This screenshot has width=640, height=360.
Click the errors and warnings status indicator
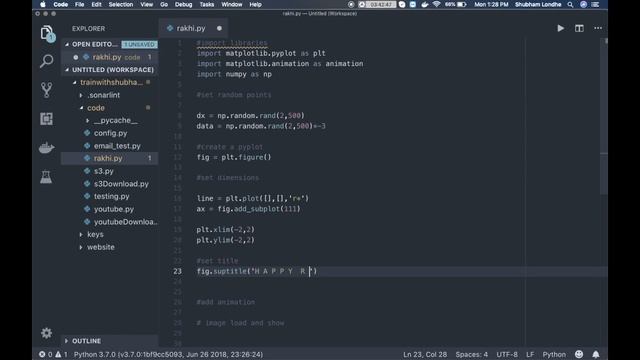tap(53, 354)
